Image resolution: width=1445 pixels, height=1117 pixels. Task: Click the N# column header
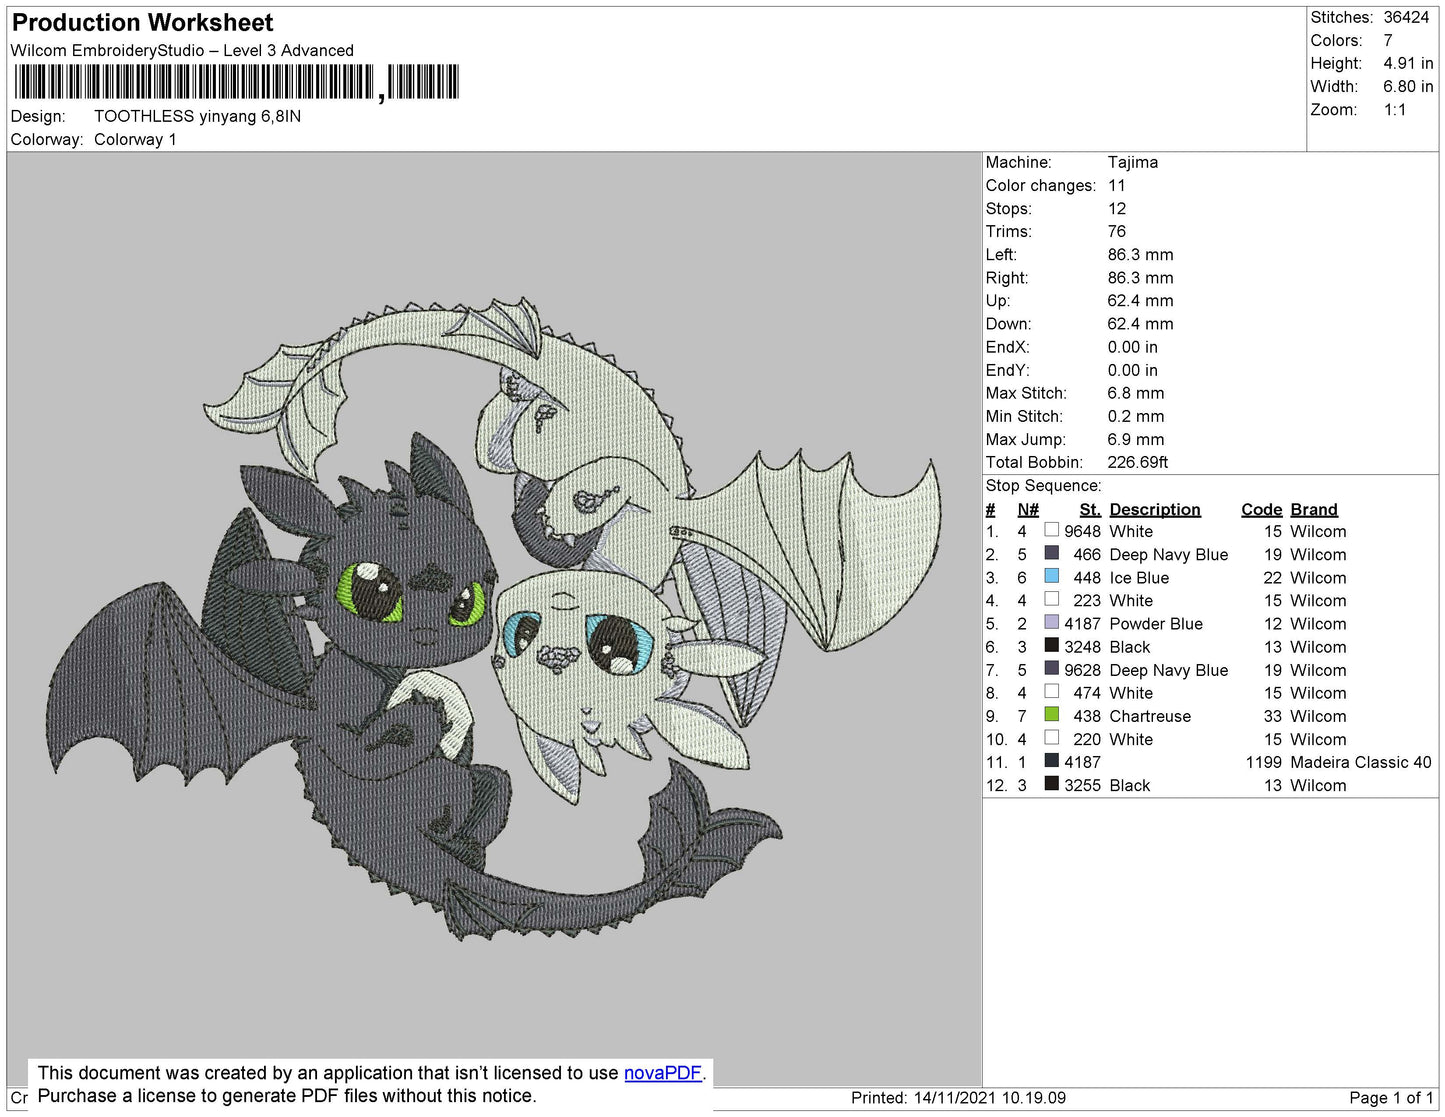[1027, 509]
